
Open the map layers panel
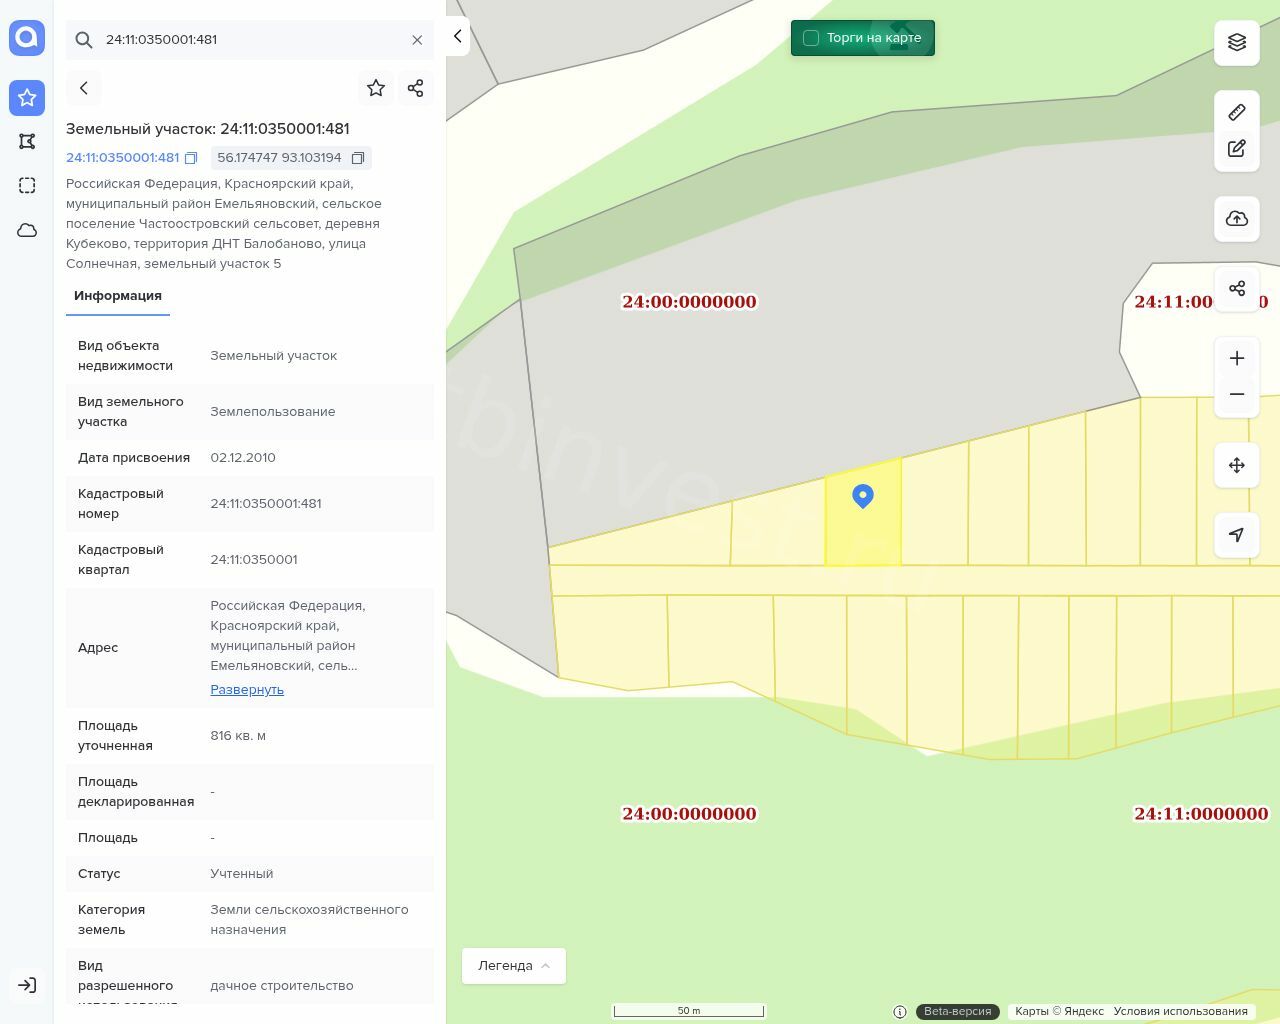(x=1237, y=42)
